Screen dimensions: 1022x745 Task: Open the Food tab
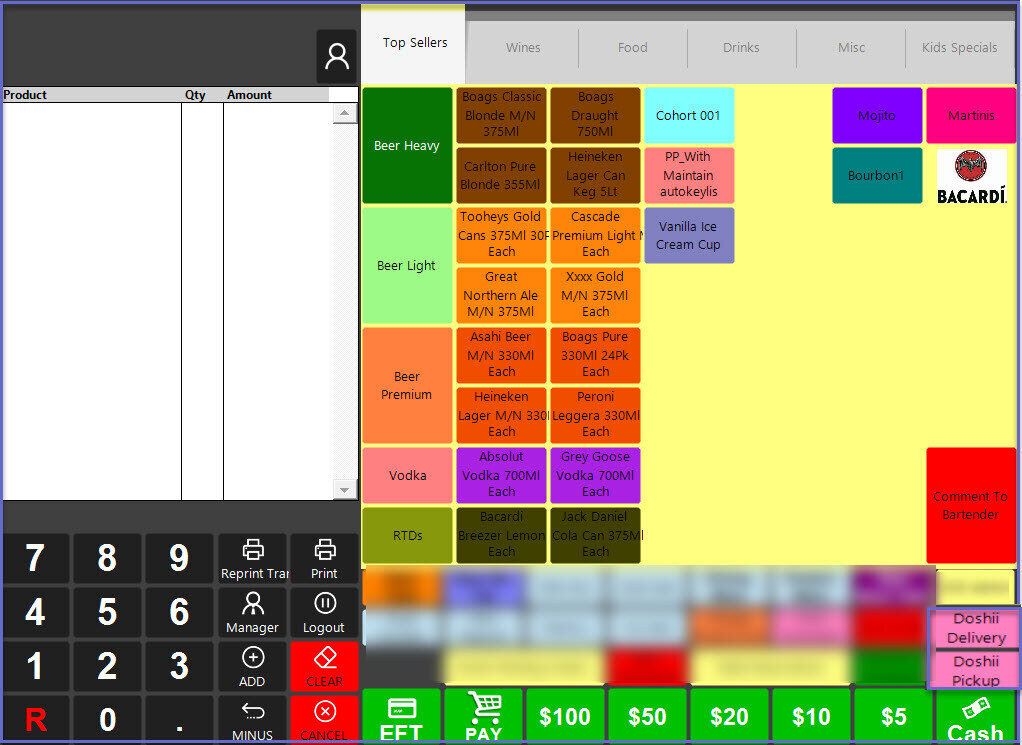632,48
